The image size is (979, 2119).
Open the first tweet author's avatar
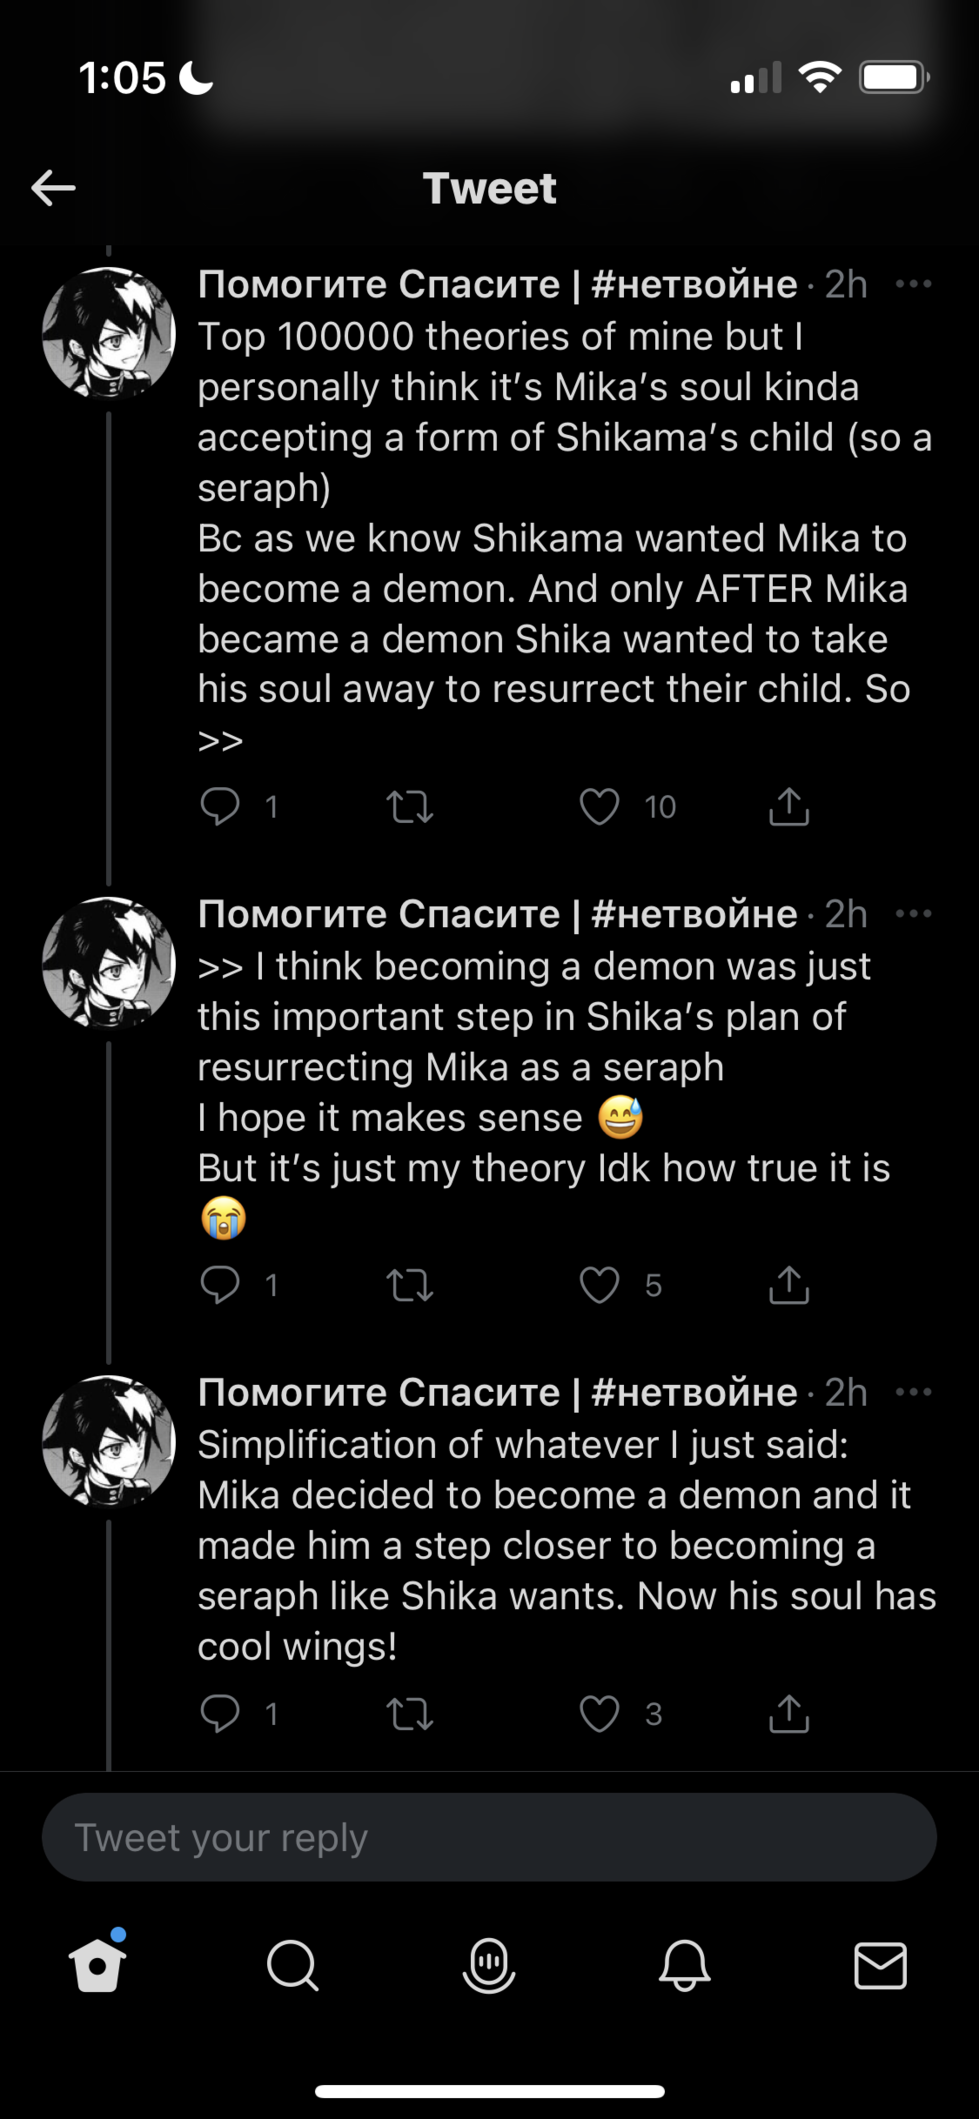pos(108,333)
